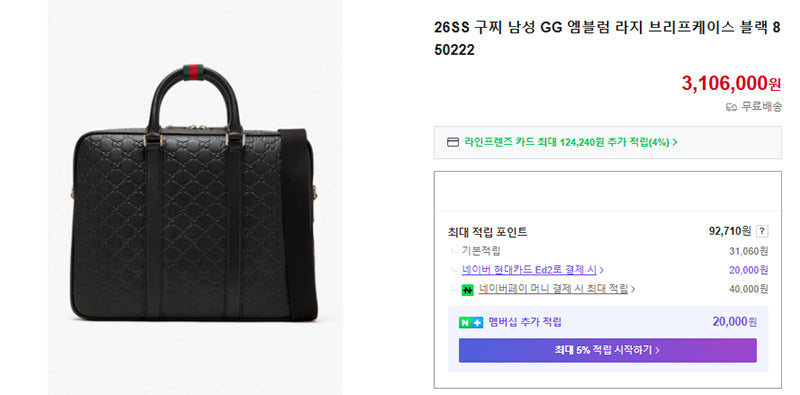The image size is (800, 395).
Task: Click the 최대 적립 포인트 heading
Action: point(487,232)
